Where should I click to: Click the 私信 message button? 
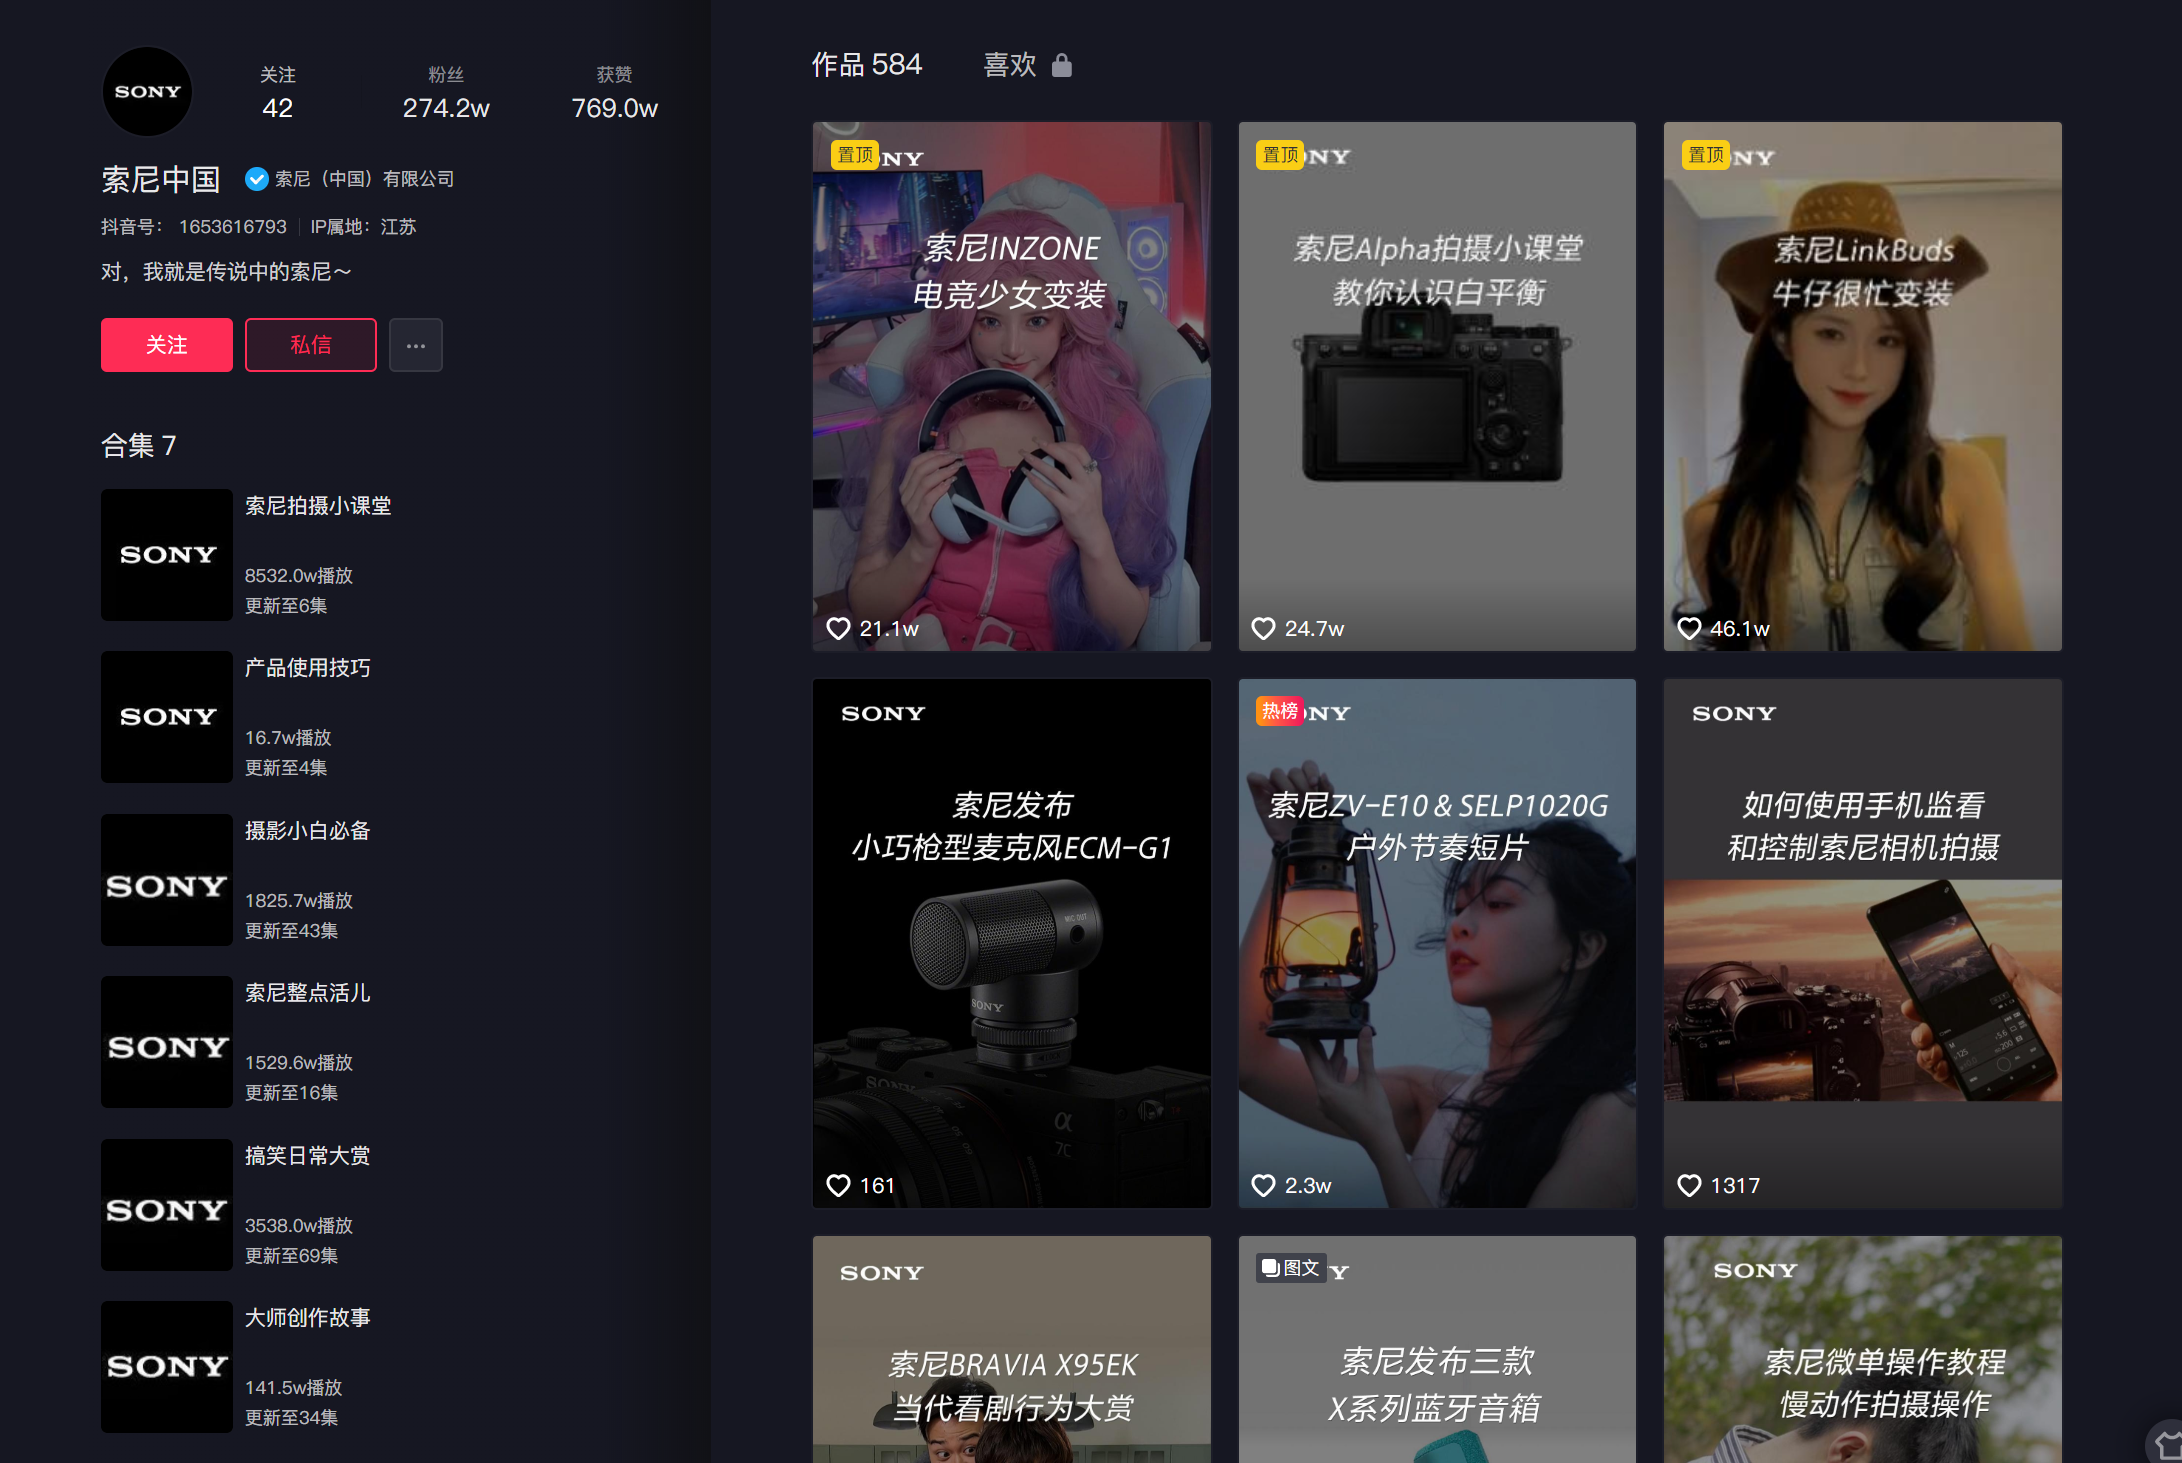coord(311,345)
